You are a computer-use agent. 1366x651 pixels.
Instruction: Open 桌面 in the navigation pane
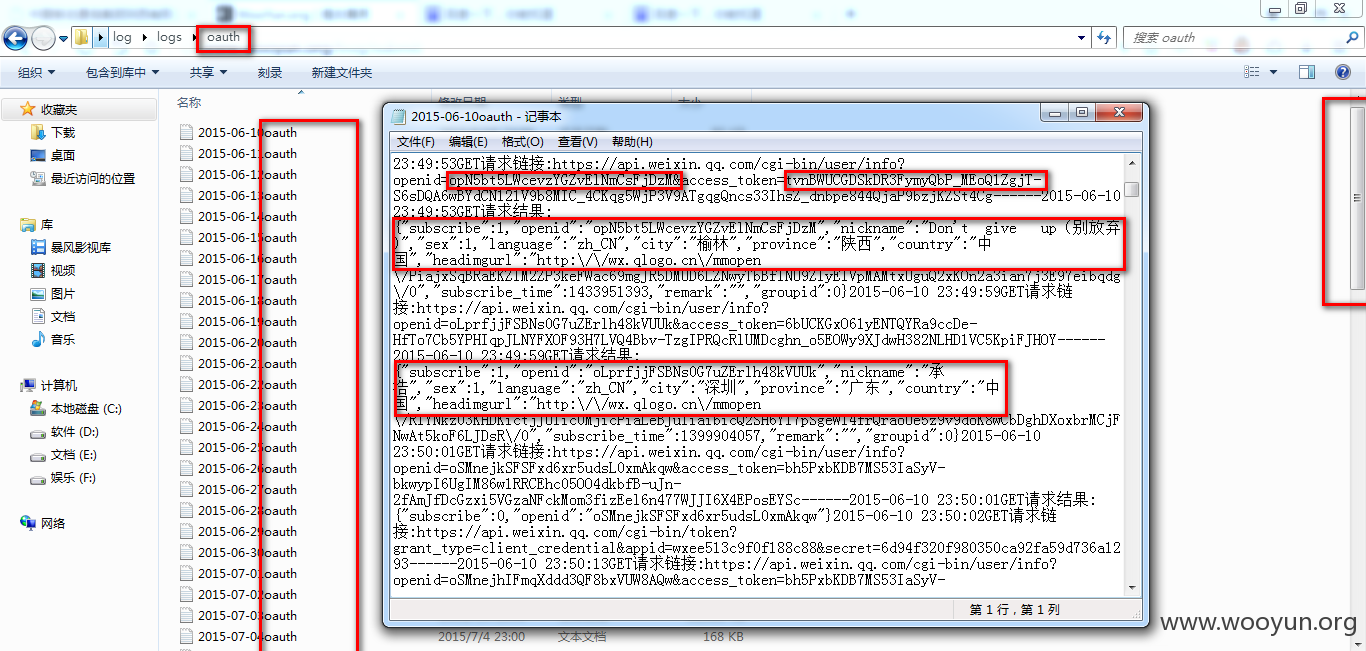click(63, 155)
